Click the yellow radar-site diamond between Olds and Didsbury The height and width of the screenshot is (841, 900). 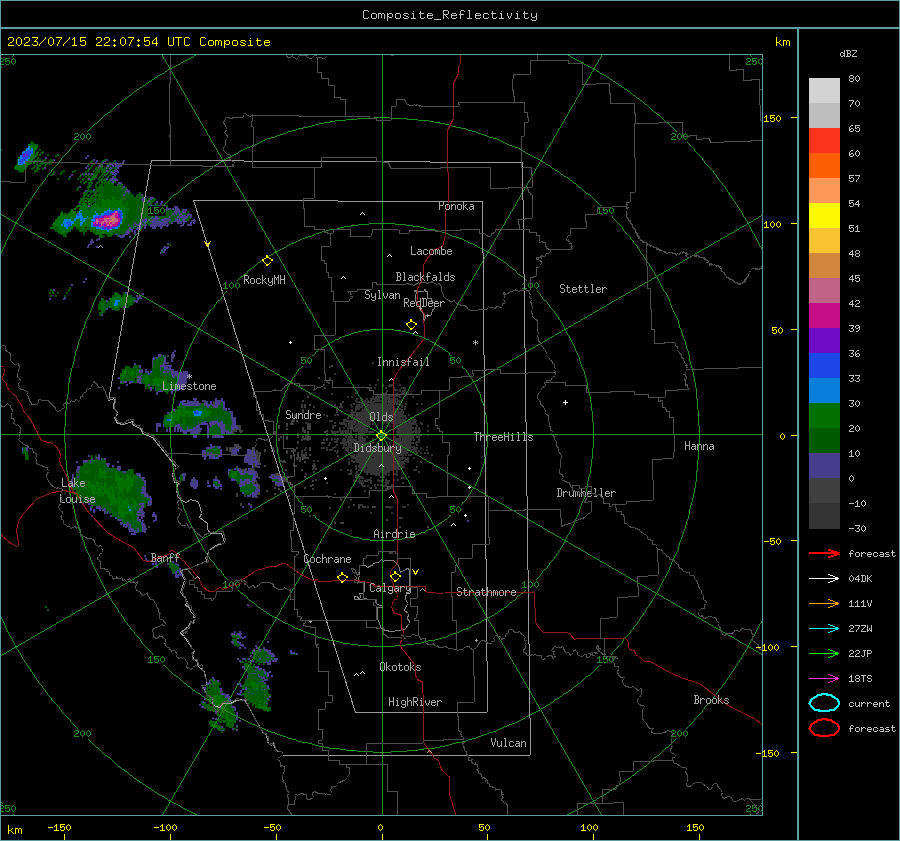pyautogui.click(x=381, y=435)
